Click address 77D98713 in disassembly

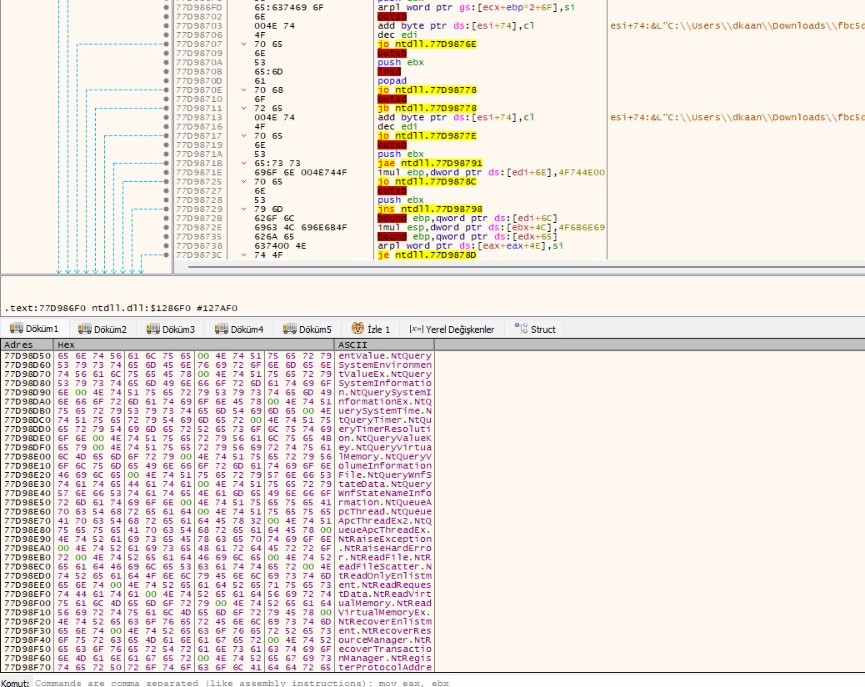199,118
